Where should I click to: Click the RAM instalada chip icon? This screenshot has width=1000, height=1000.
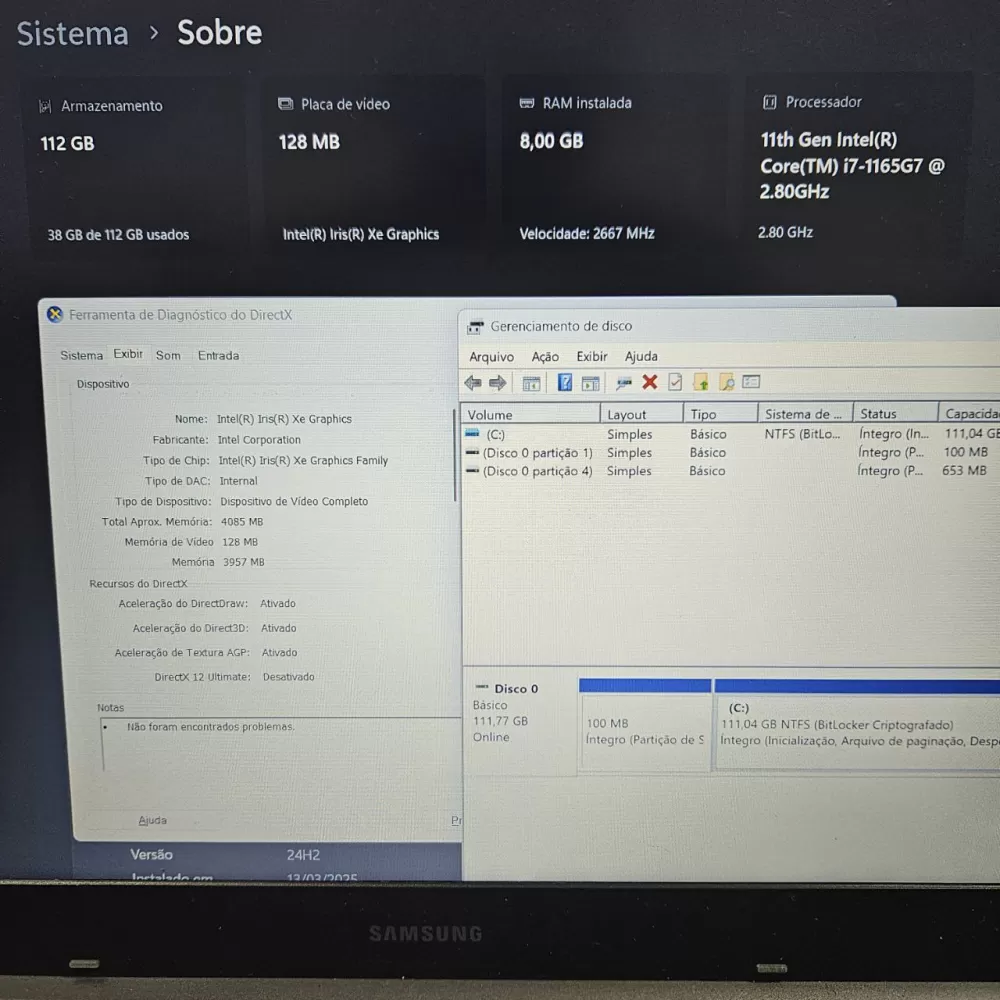(527, 103)
